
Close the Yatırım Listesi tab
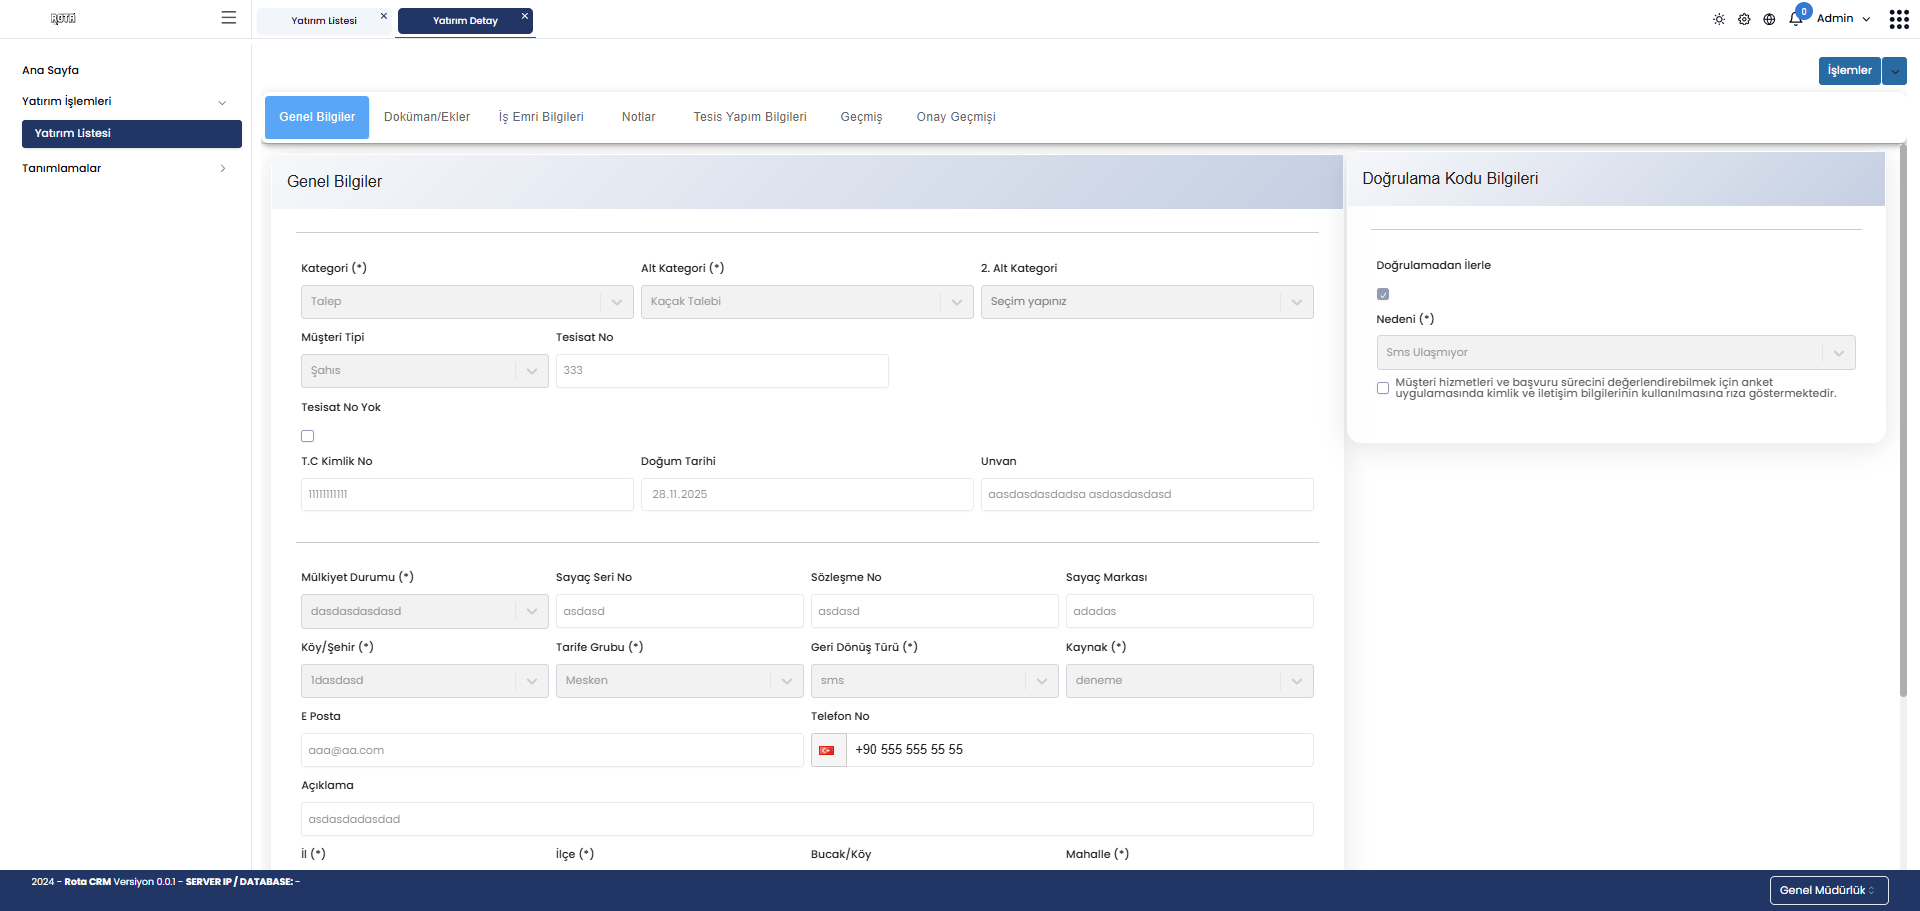click(384, 16)
